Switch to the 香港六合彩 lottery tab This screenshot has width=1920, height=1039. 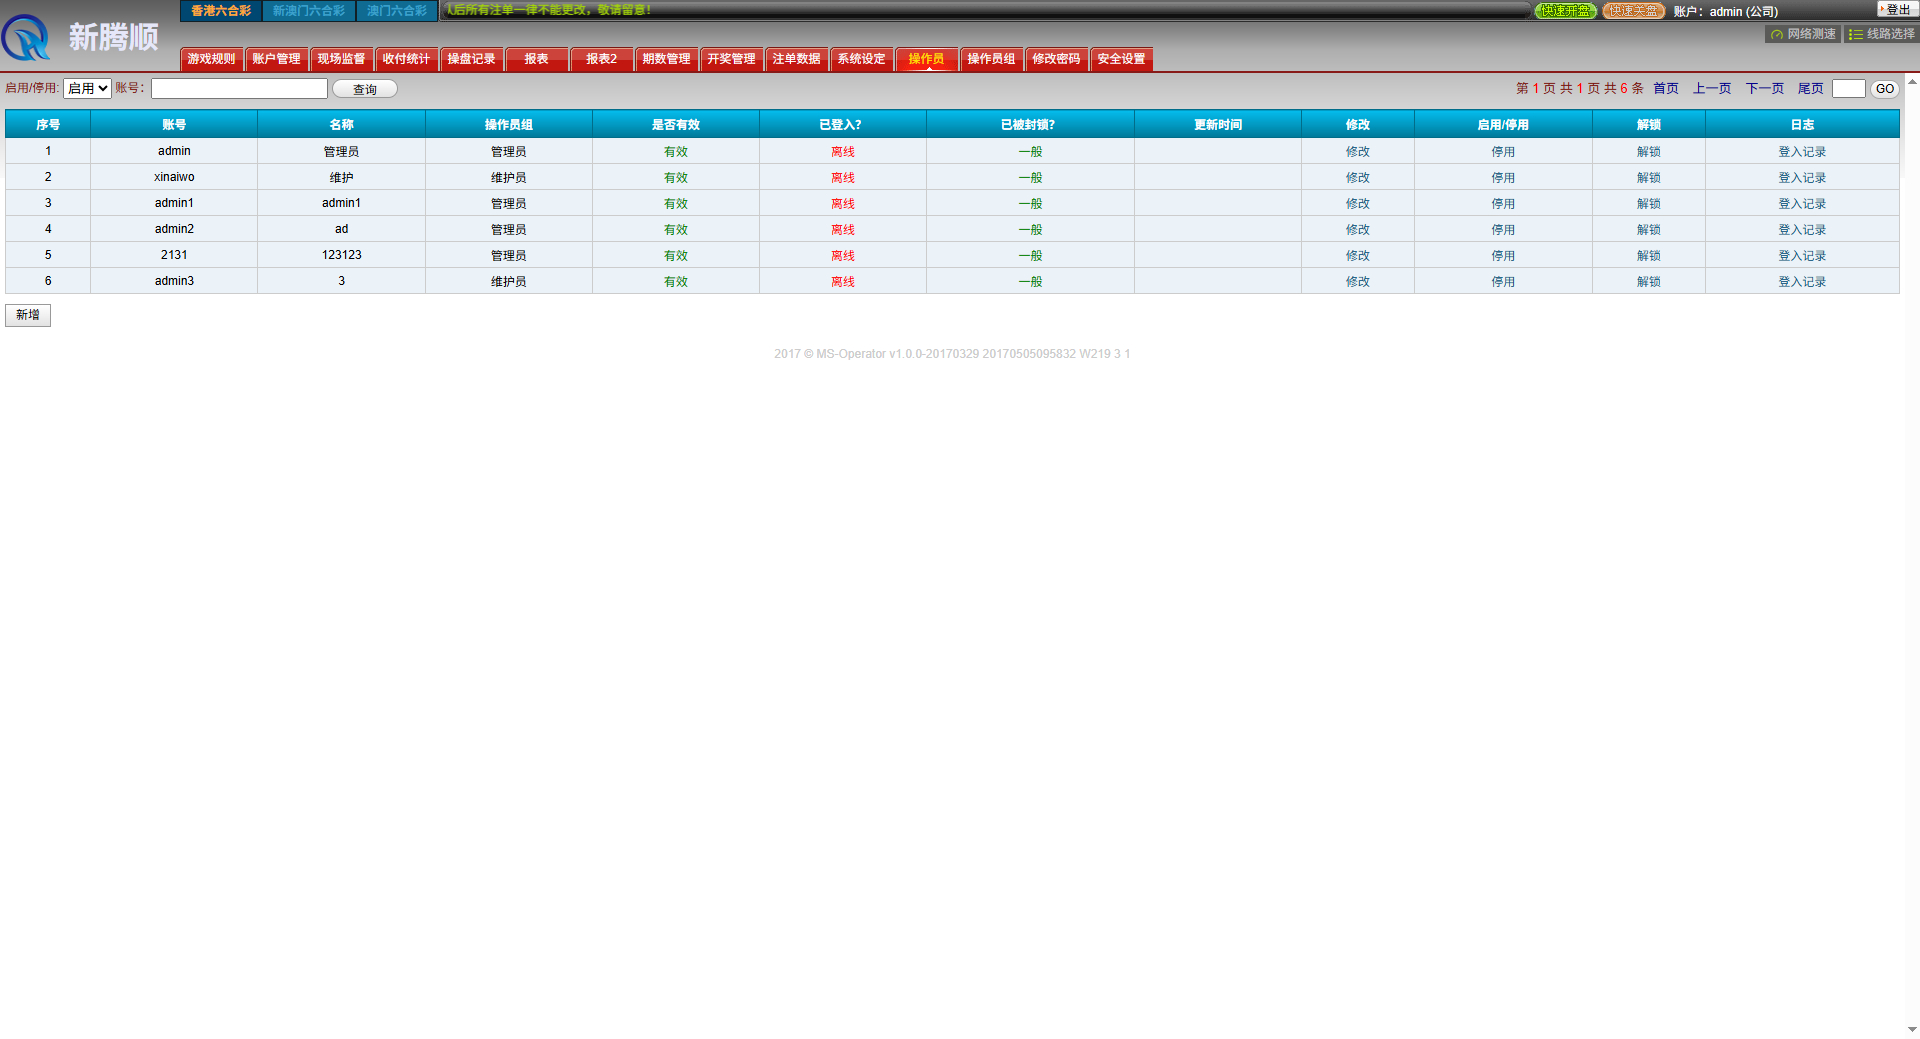tap(221, 11)
